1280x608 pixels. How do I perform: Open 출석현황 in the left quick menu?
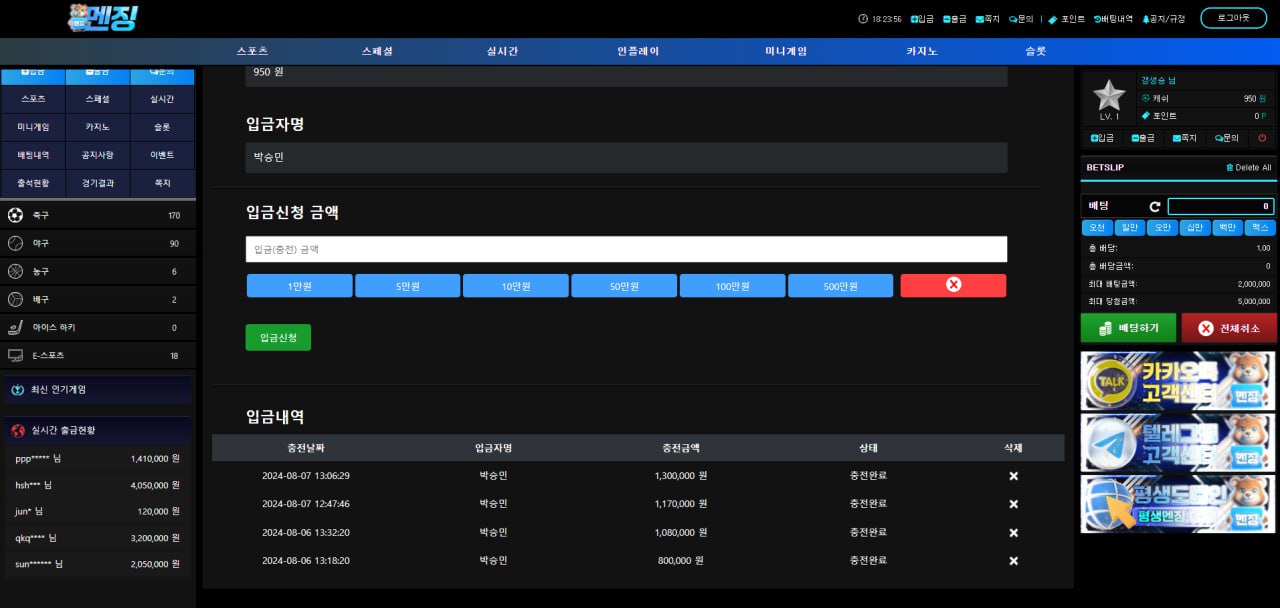pos(33,183)
